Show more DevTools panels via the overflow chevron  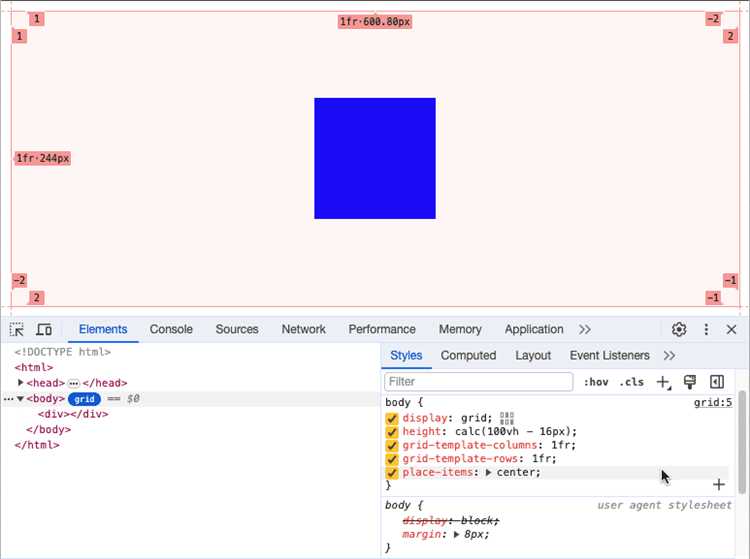585,329
